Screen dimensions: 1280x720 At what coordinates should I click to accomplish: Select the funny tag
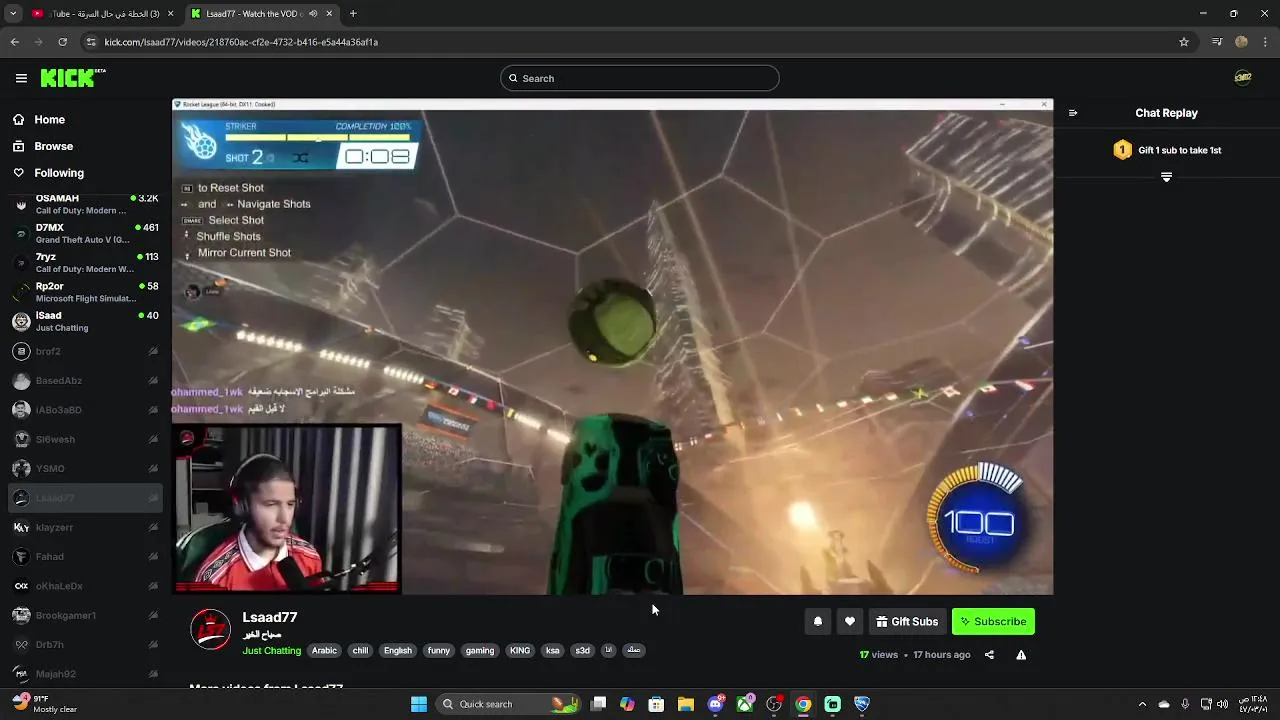pyautogui.click(x=439, y=650)
